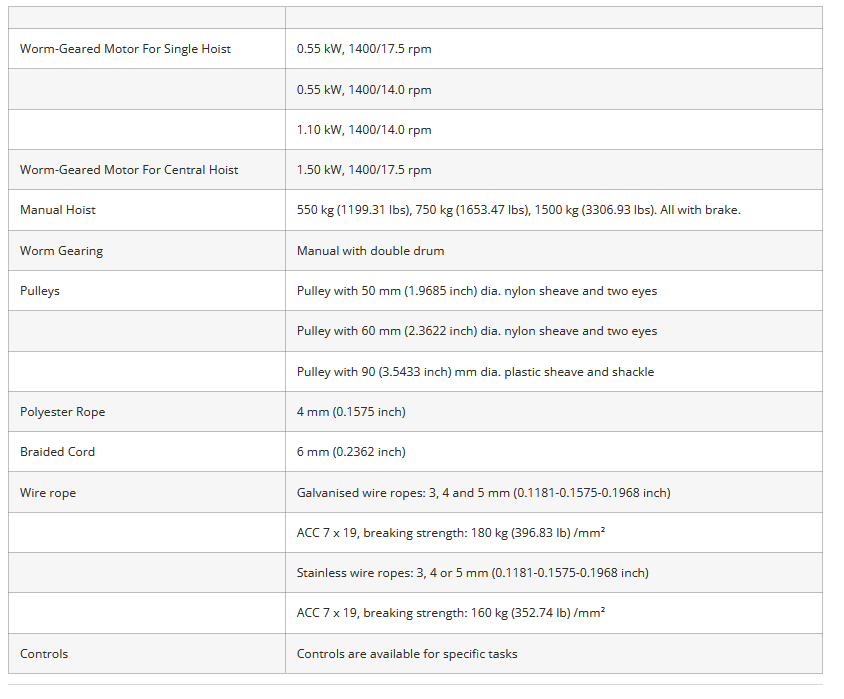Click the 60 mm nylon sheave pulley entry
Image resolution: width=844 pixels, height=699 pixels.
coord(476,331)
